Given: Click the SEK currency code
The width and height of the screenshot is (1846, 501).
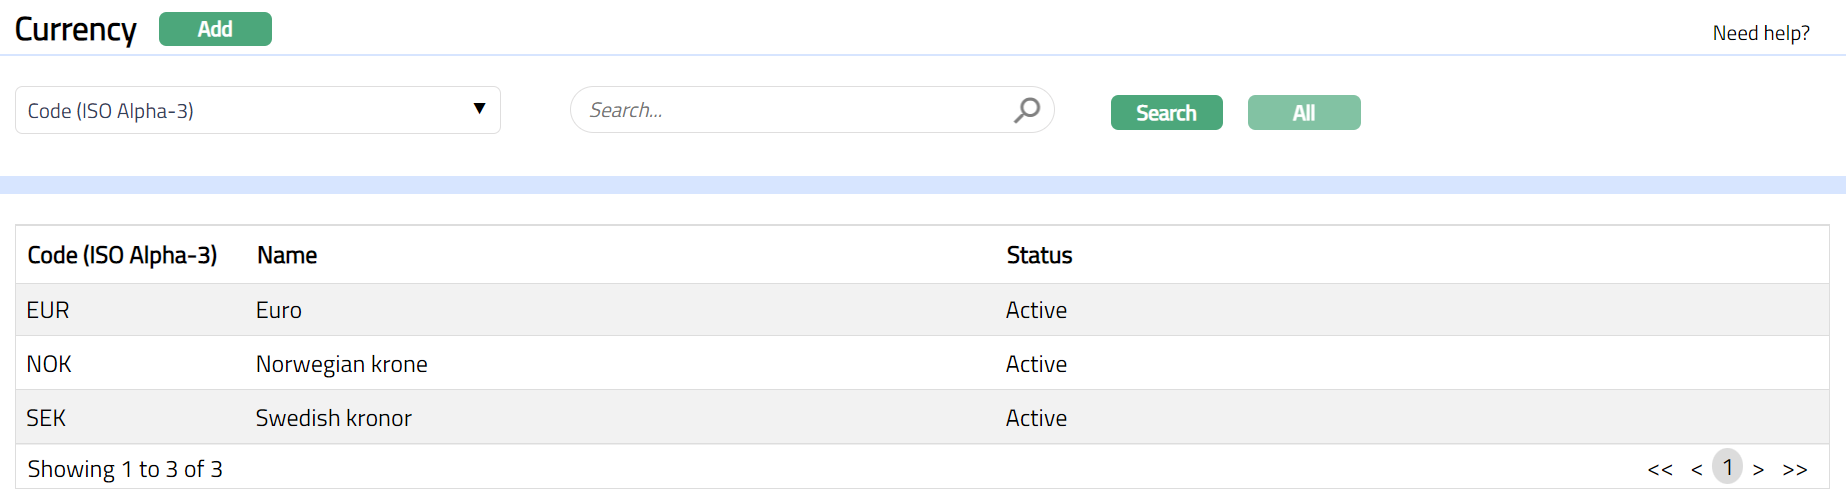Looking at the screenshot, I should pyautogui.click(x=46, y=418).
